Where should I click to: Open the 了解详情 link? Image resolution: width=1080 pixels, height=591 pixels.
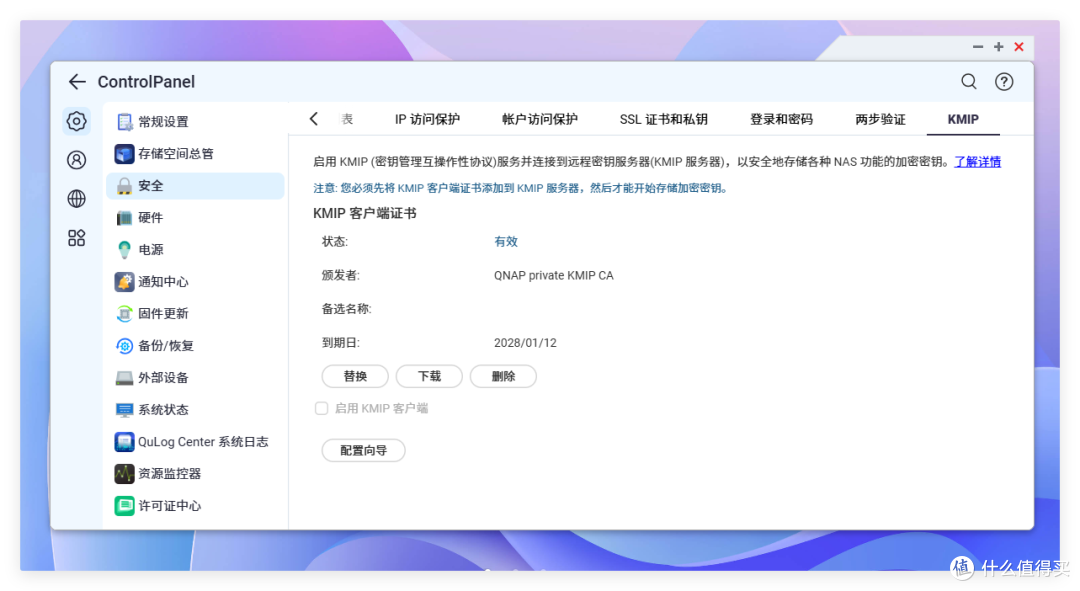[977, 162]
